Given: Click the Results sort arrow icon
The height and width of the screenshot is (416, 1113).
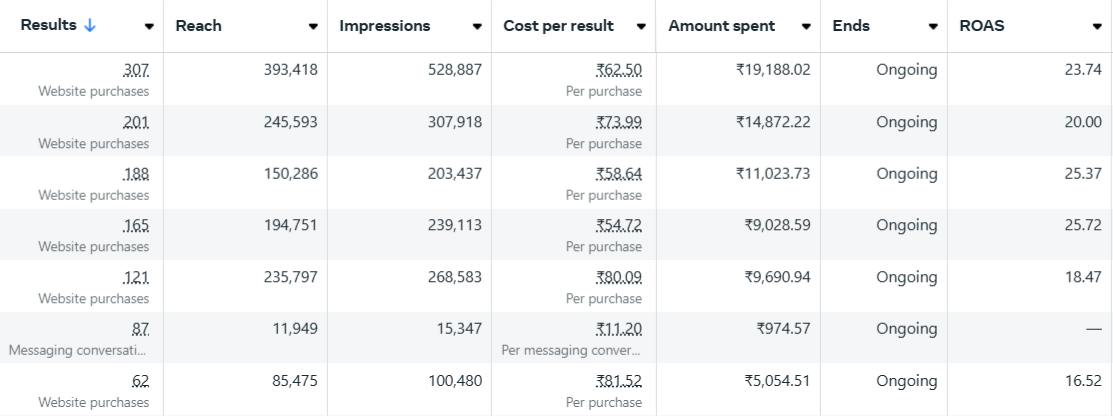Looking at the screenshot, I should [90, 26].
